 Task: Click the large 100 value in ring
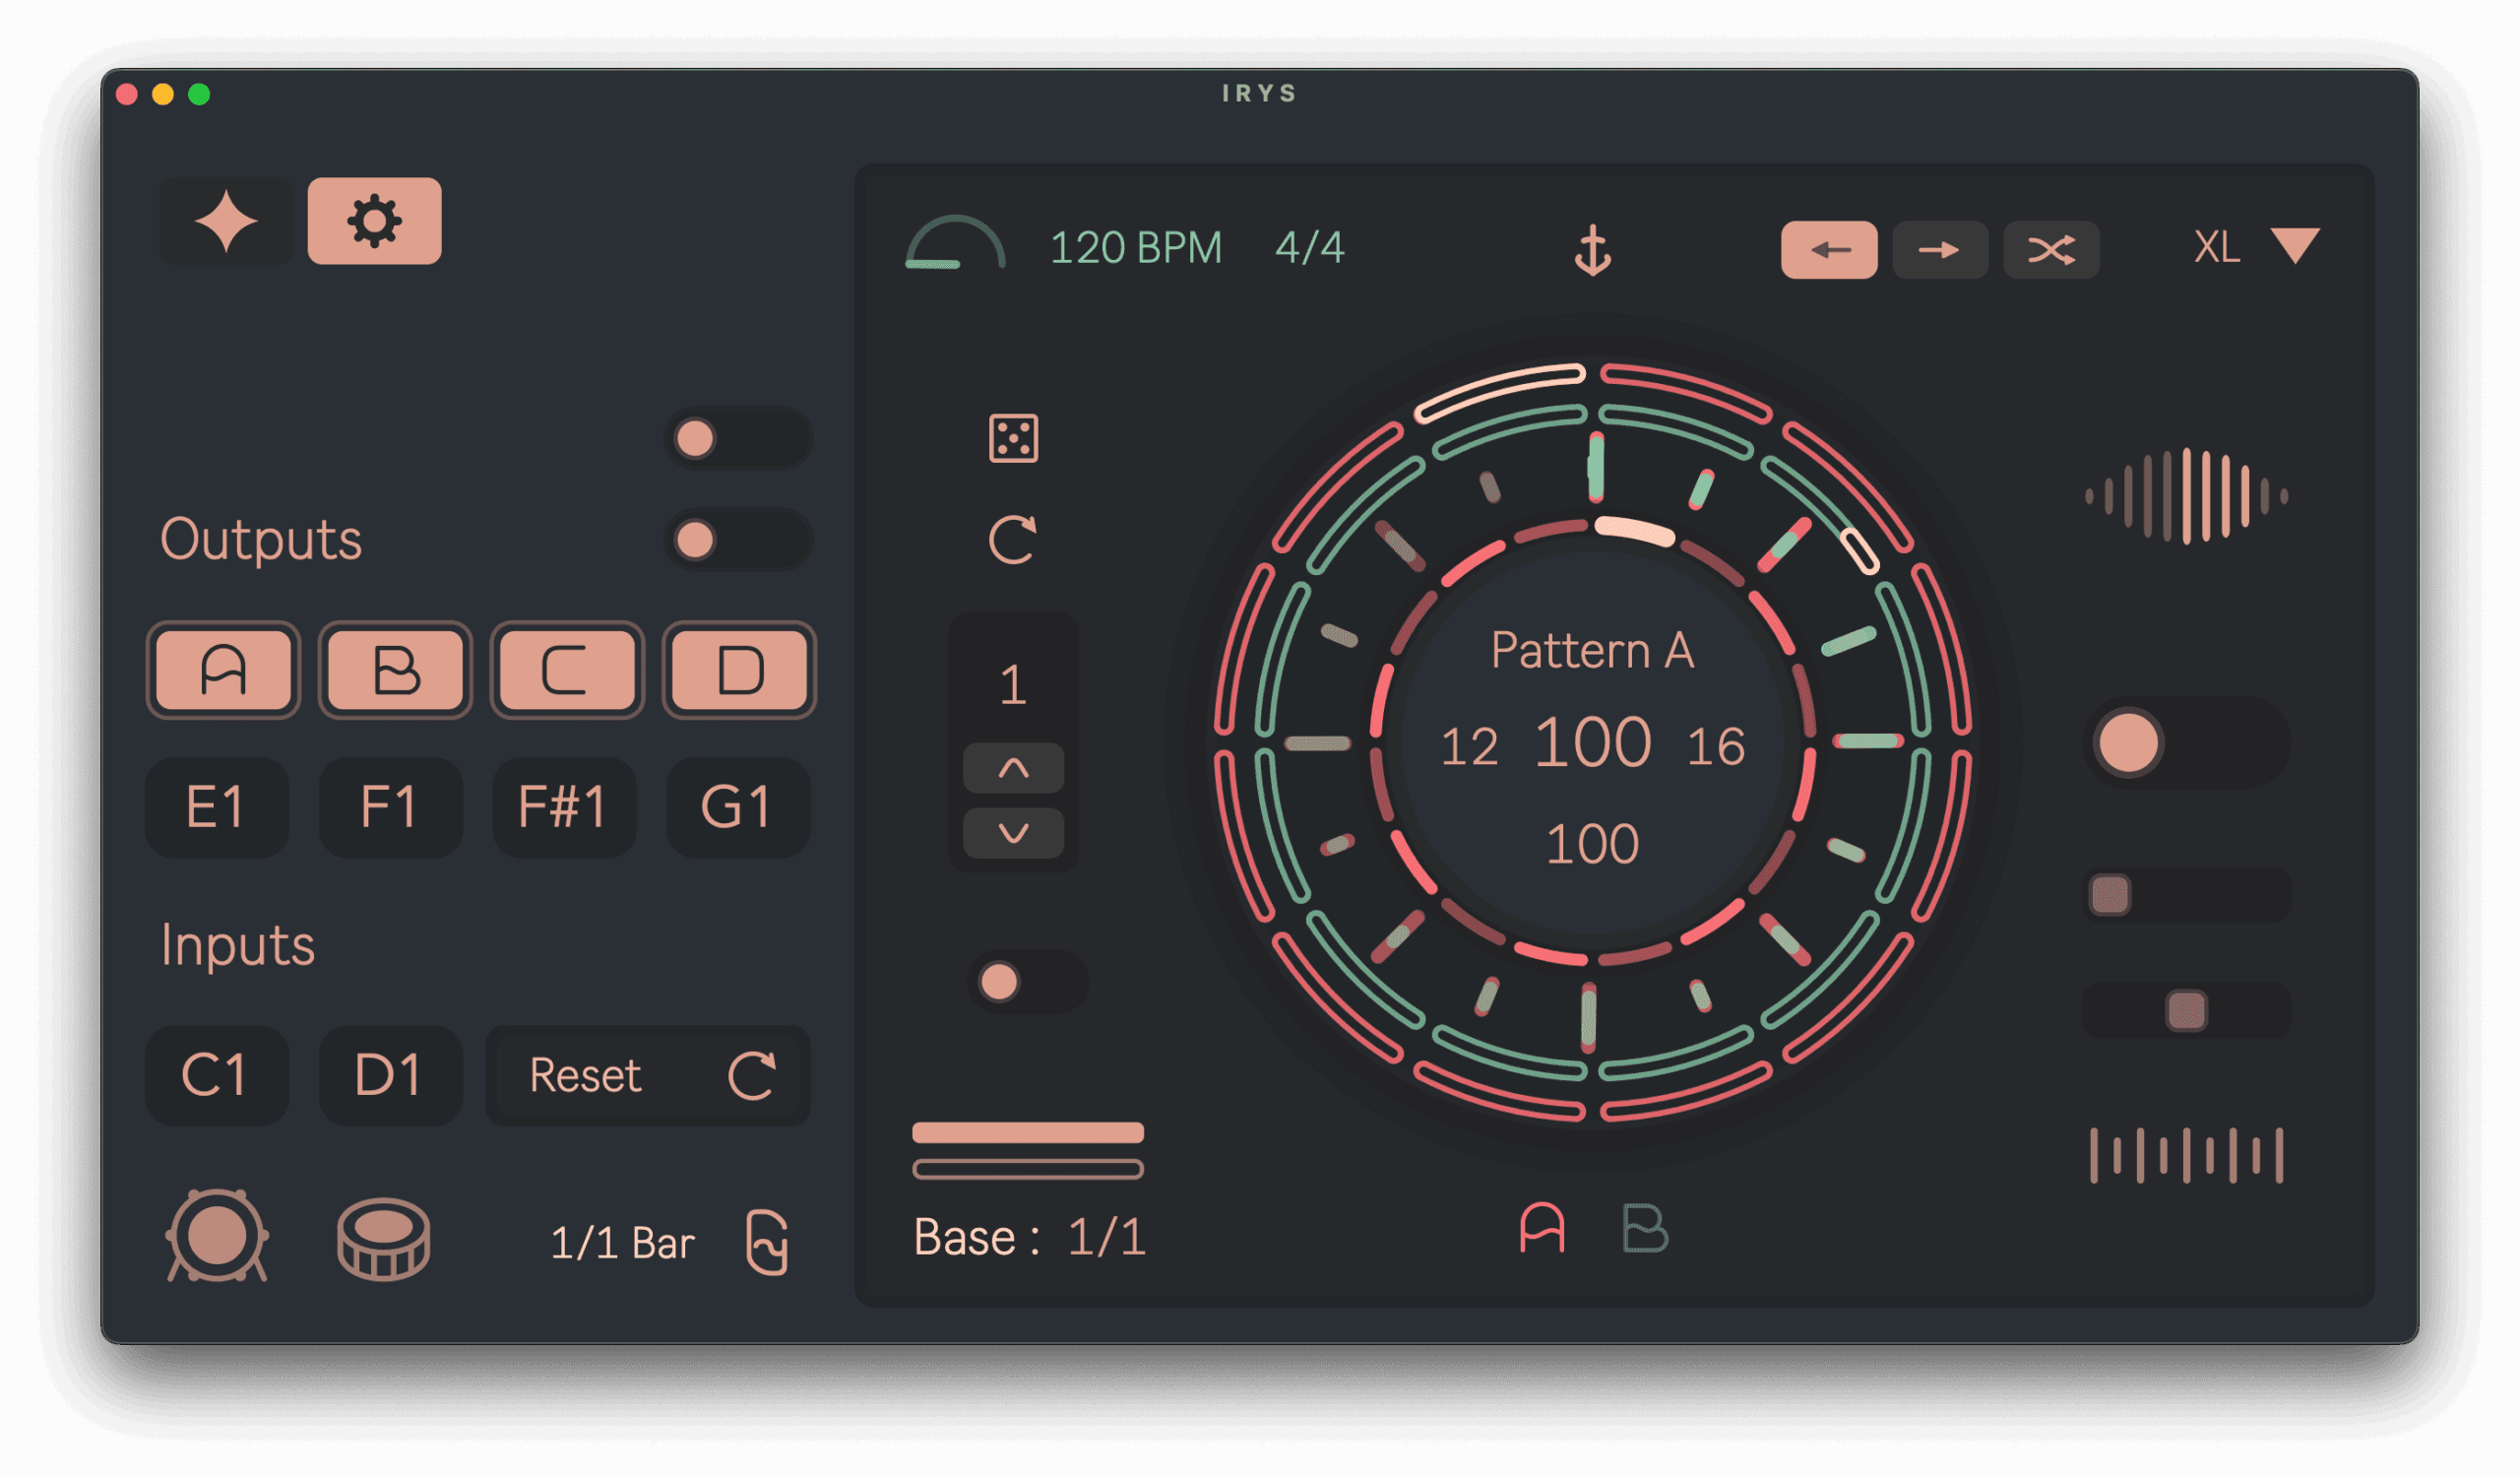(x=1592, y=743)
